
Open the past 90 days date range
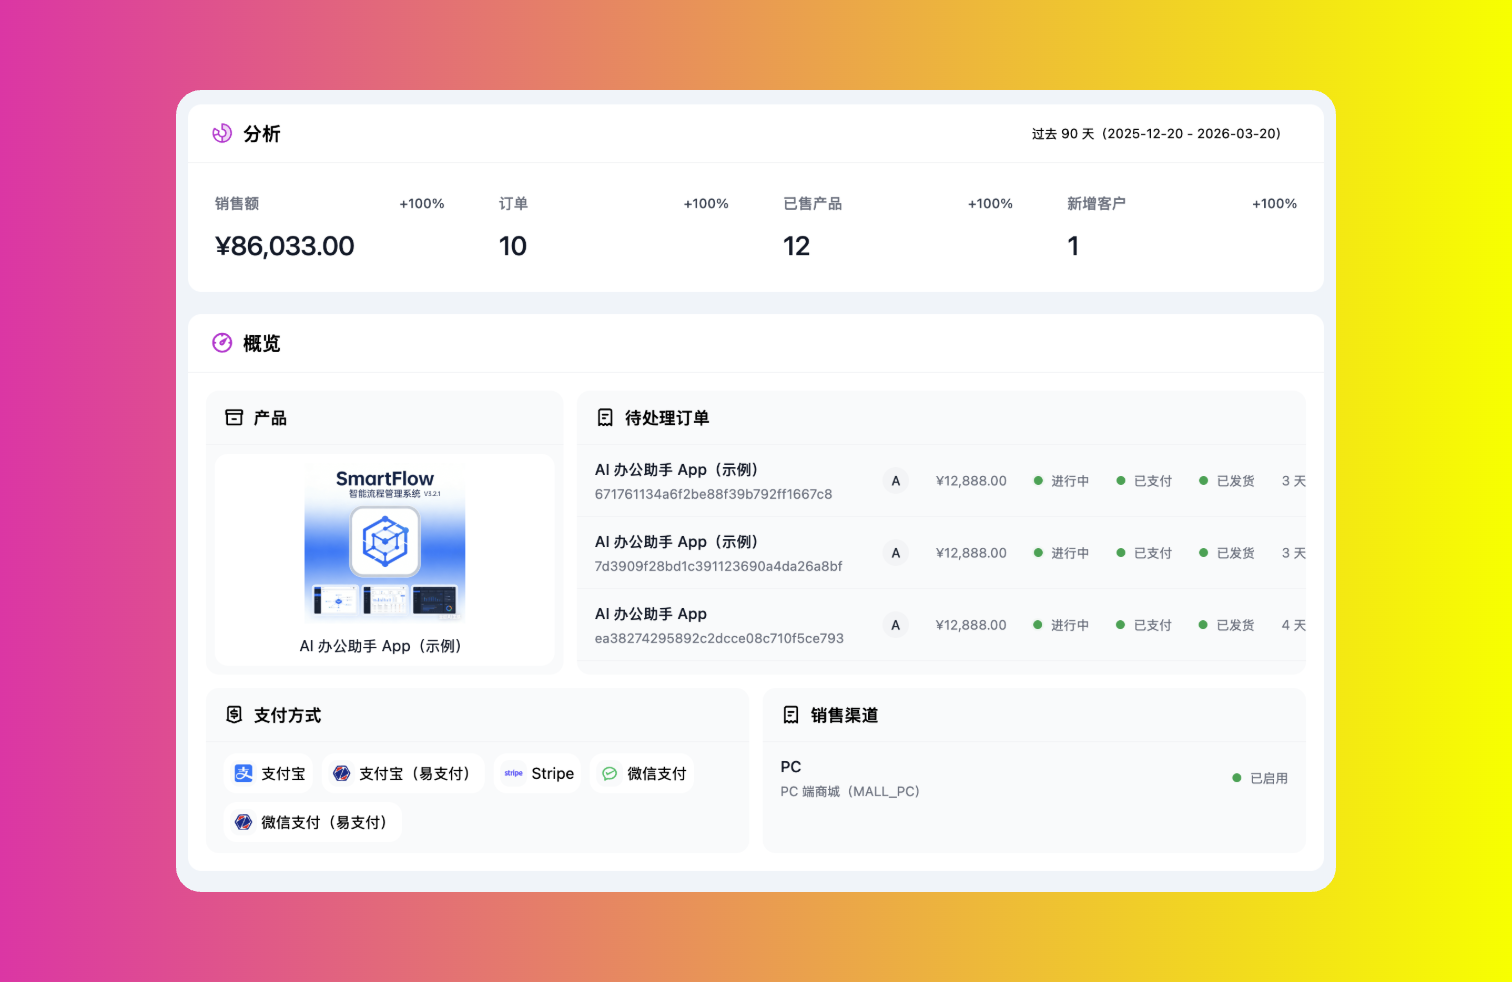1156,133
